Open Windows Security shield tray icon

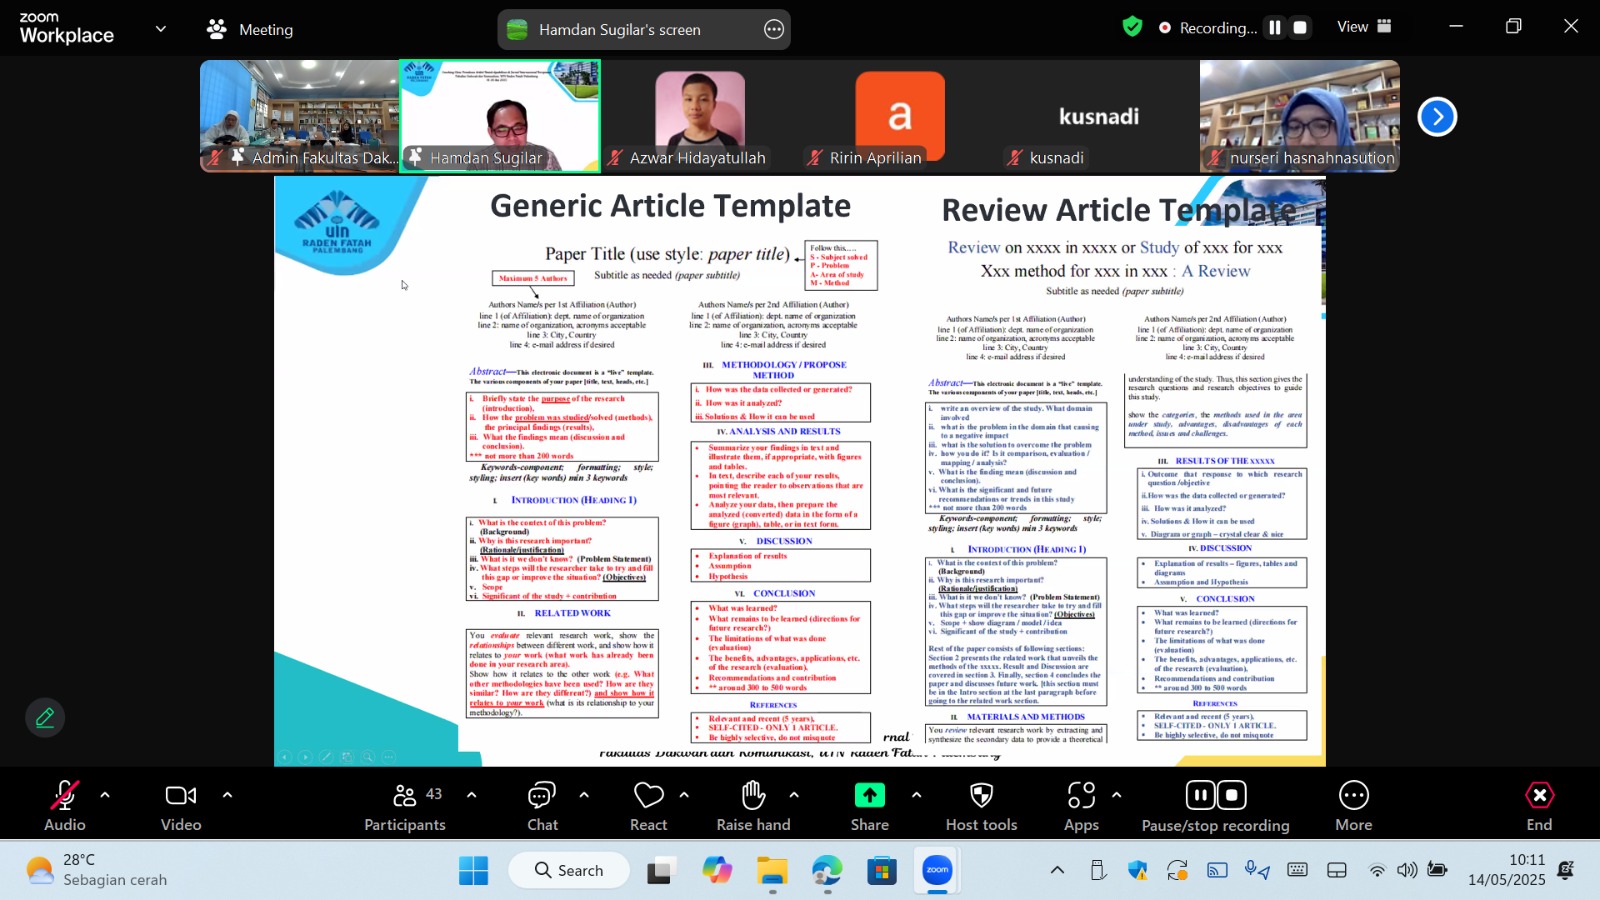(x=1137, y=870)
